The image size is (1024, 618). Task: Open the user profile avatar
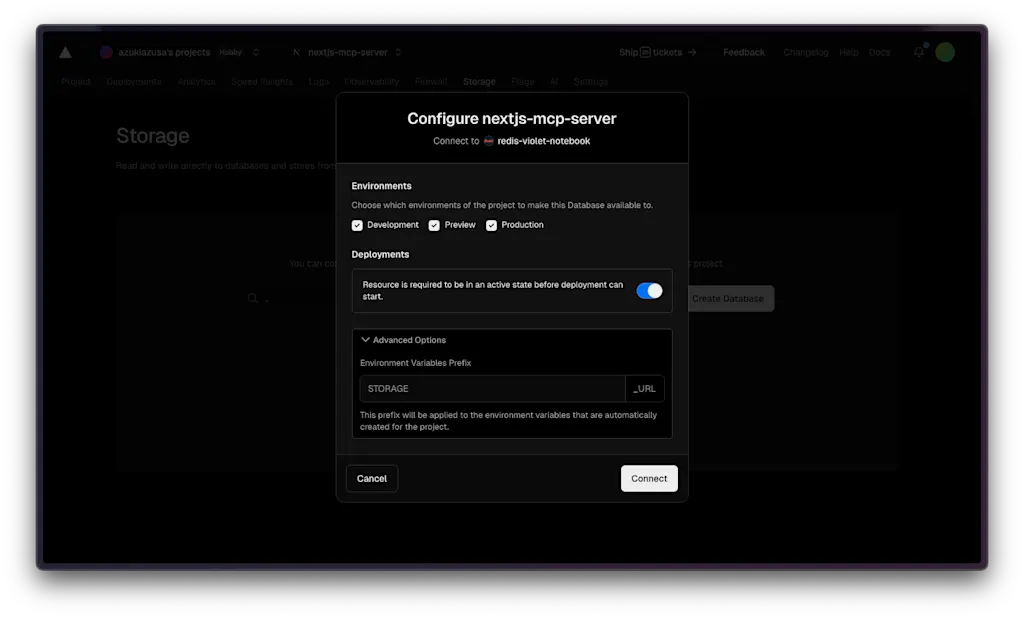click(x=944, y=52)
